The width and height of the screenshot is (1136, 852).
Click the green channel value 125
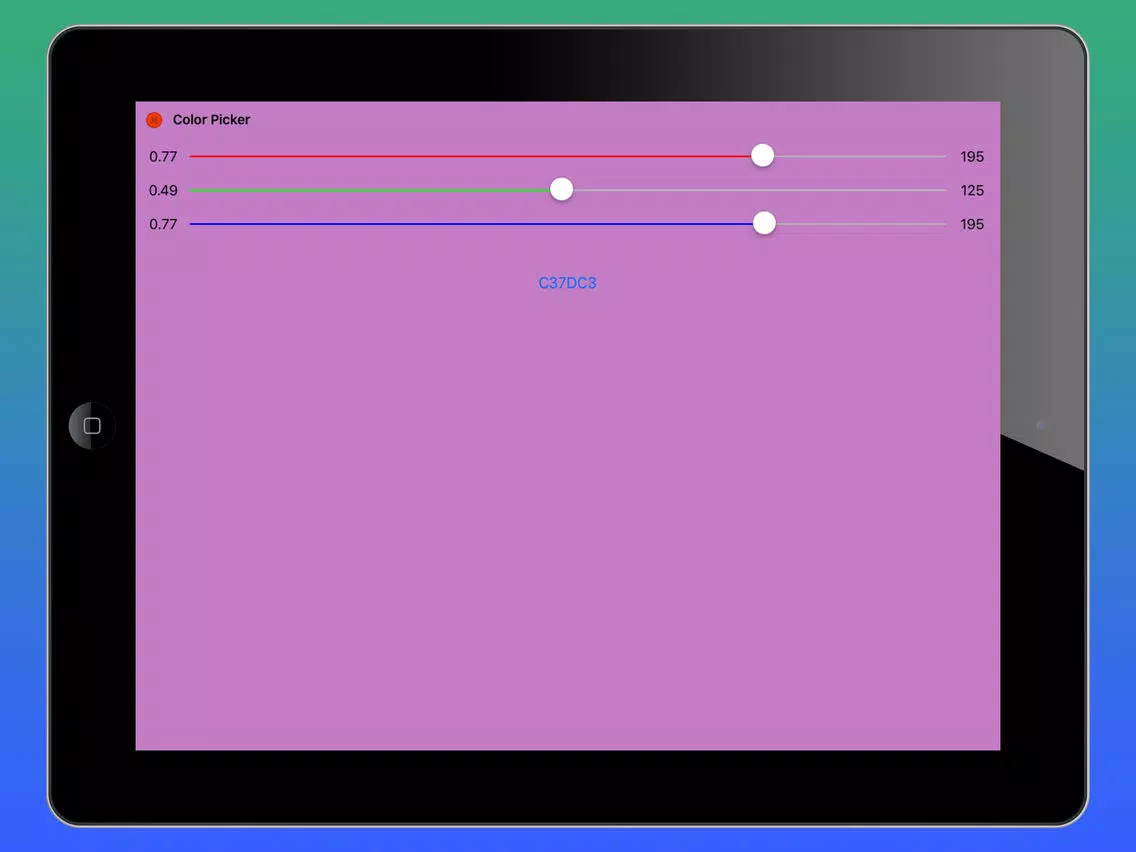(x=972, y=191)
